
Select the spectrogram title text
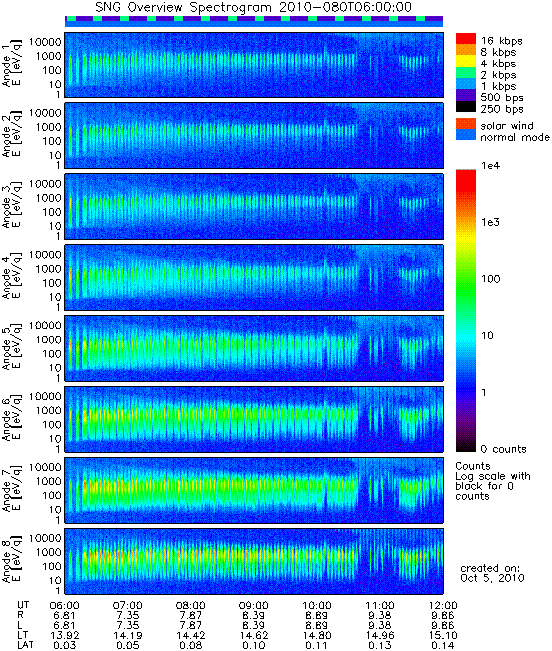click(254, 7)
